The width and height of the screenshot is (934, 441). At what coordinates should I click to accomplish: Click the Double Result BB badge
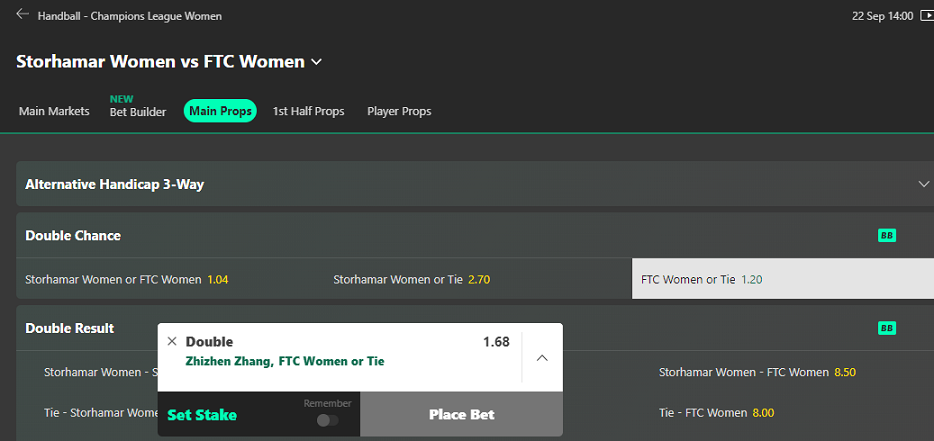887,328
